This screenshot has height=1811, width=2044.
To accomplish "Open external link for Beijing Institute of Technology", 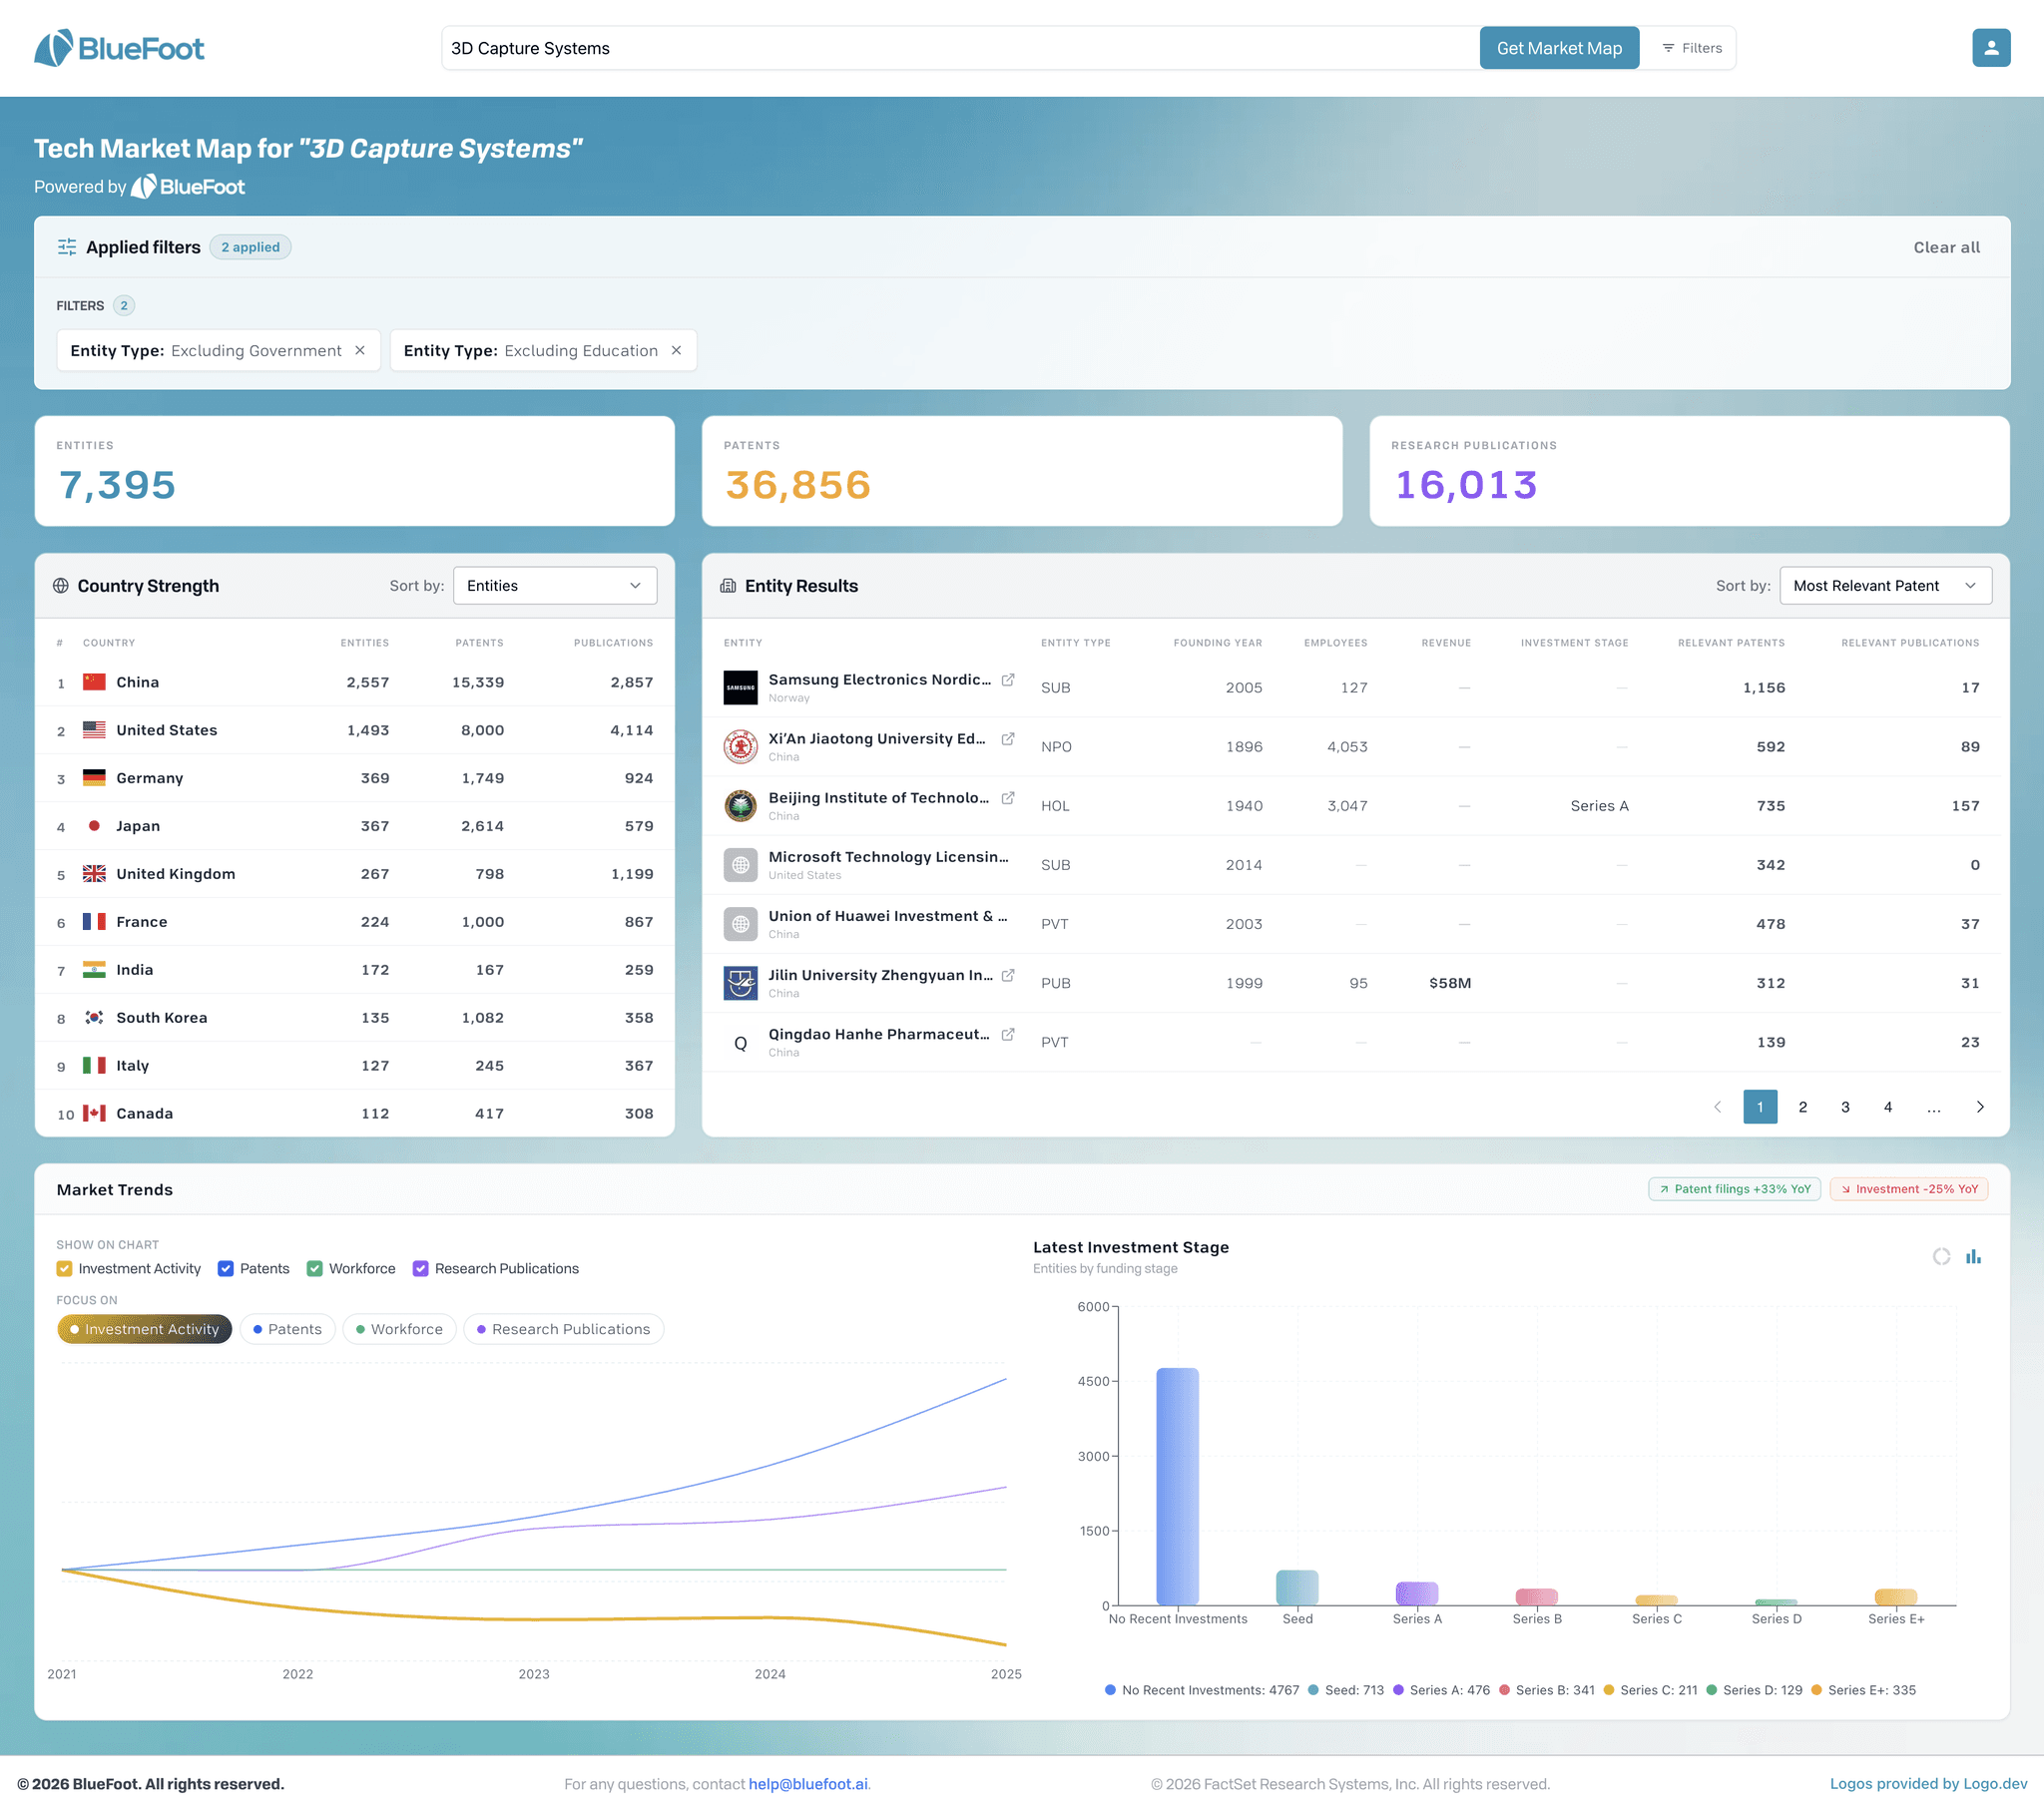I will 1008,798.
